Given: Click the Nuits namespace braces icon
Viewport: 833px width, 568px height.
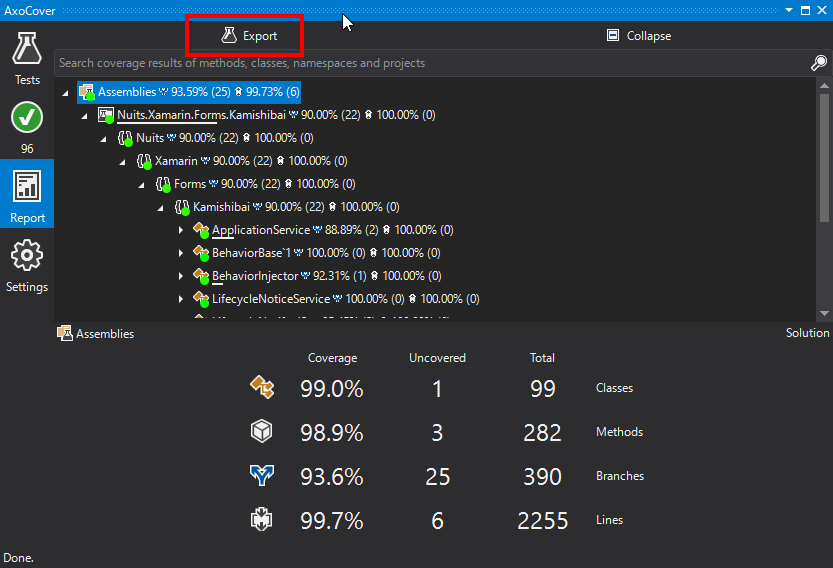Looking at the screenshot, I should click(x=125, y=138).
